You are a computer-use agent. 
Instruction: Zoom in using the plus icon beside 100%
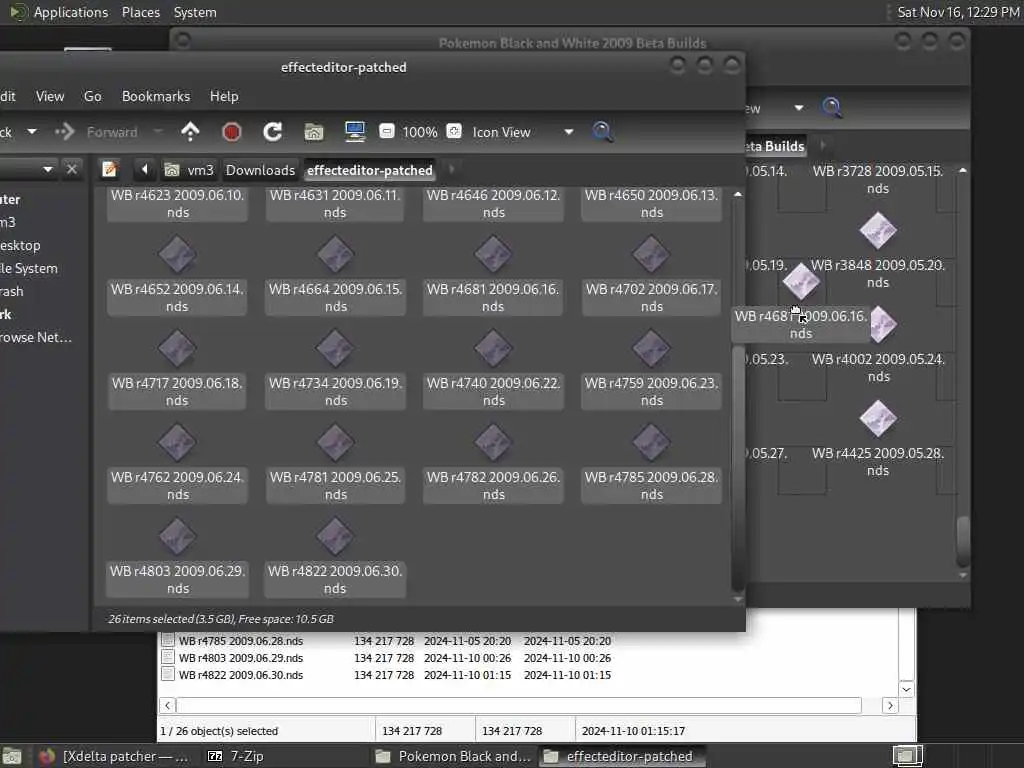(454, 131)
